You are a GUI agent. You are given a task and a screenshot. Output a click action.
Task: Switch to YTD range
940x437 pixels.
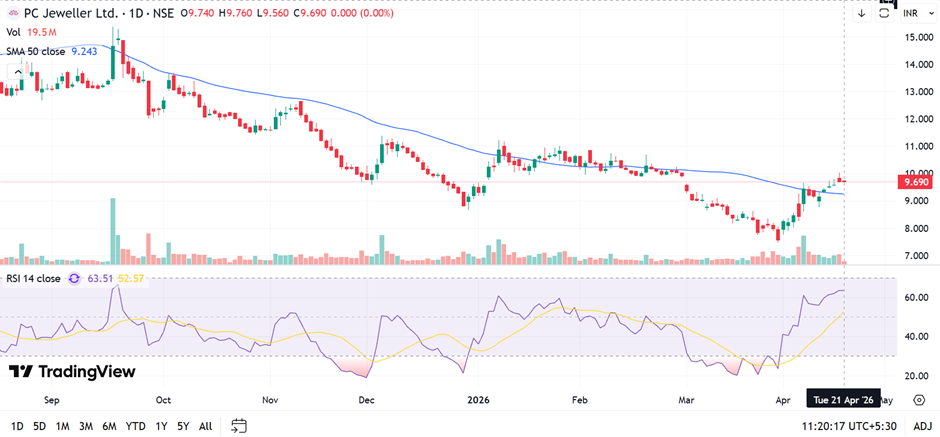135,425
